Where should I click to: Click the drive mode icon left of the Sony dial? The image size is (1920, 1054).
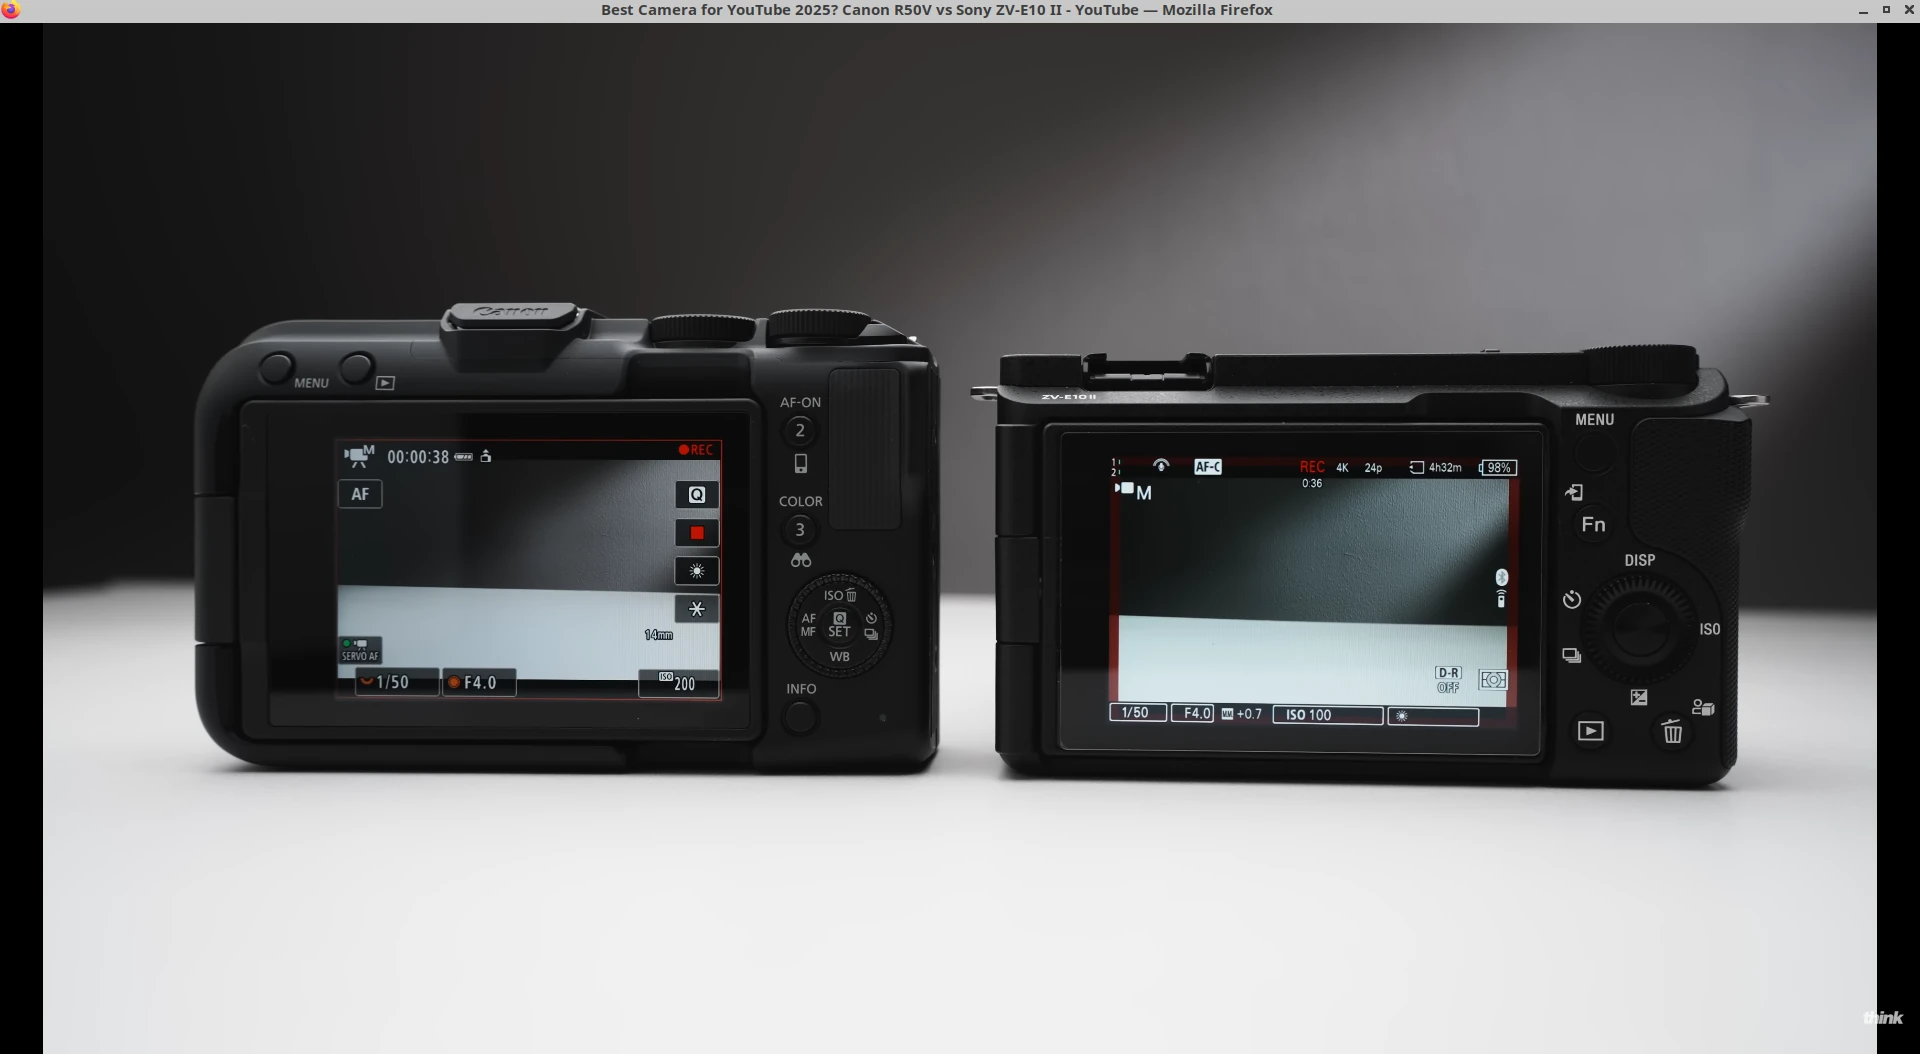click(x=1572, y=656)
